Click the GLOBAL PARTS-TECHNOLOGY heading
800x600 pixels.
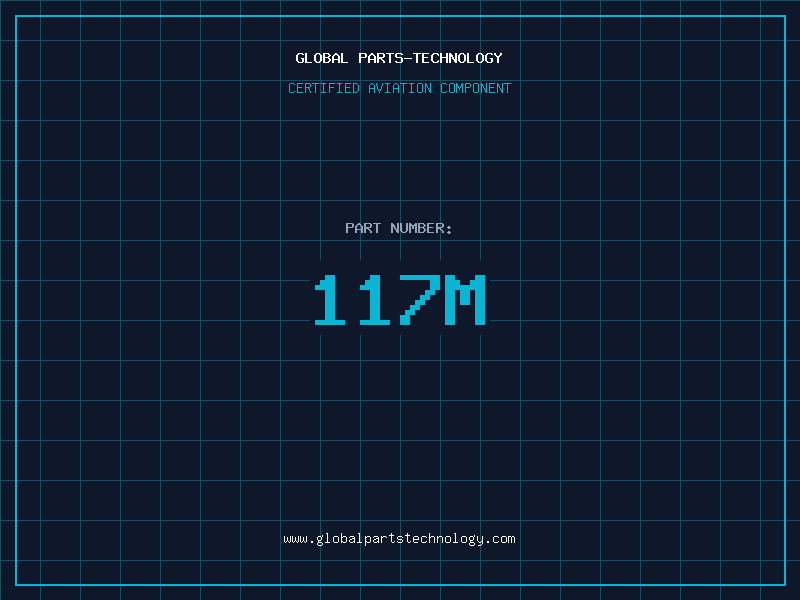click(399, 58)
